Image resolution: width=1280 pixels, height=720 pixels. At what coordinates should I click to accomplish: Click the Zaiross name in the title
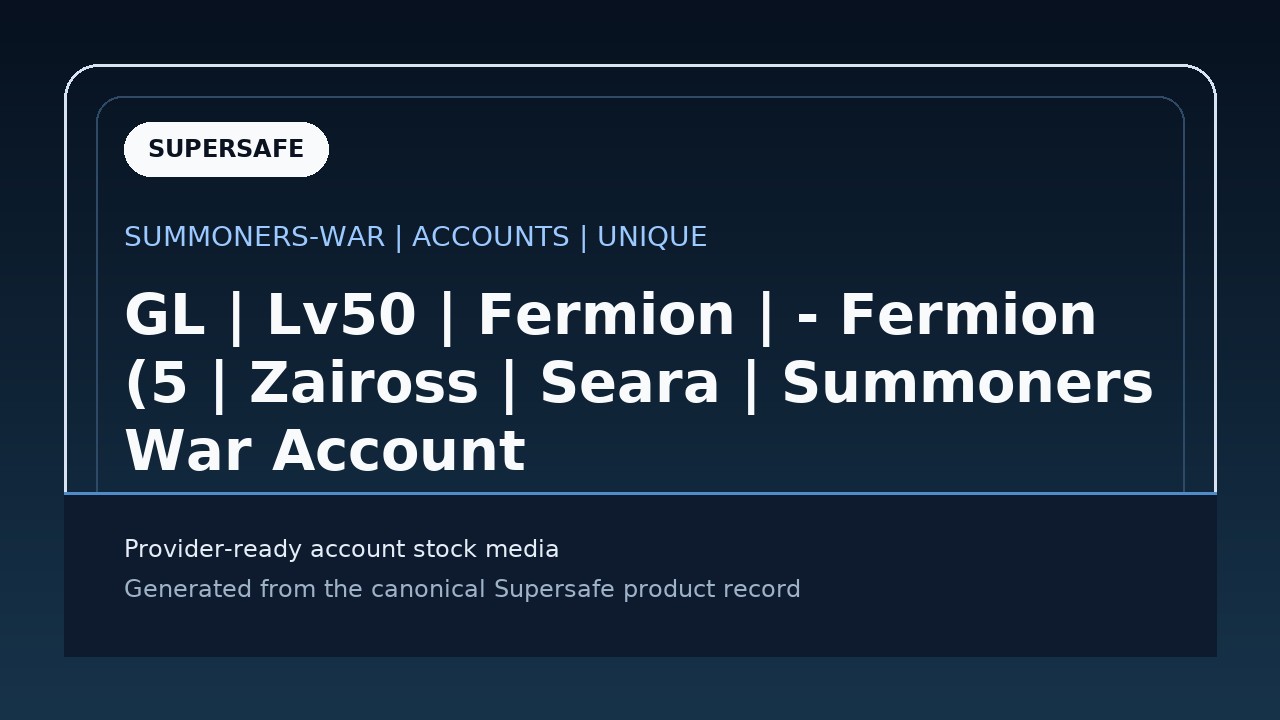(364, 384)
